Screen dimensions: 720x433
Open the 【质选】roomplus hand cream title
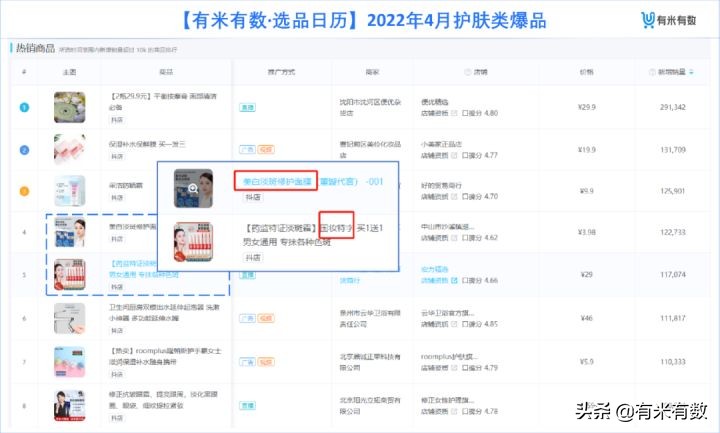click(x=165, y=356)
